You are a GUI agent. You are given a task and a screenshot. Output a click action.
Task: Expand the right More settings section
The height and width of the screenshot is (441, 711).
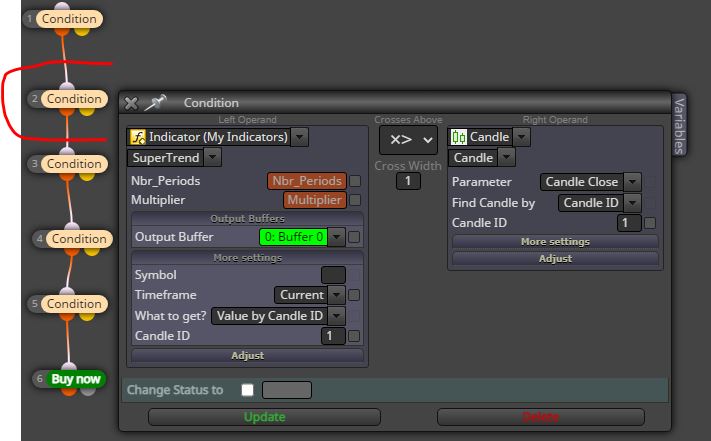pyautogui.click(x=555, y=242)
